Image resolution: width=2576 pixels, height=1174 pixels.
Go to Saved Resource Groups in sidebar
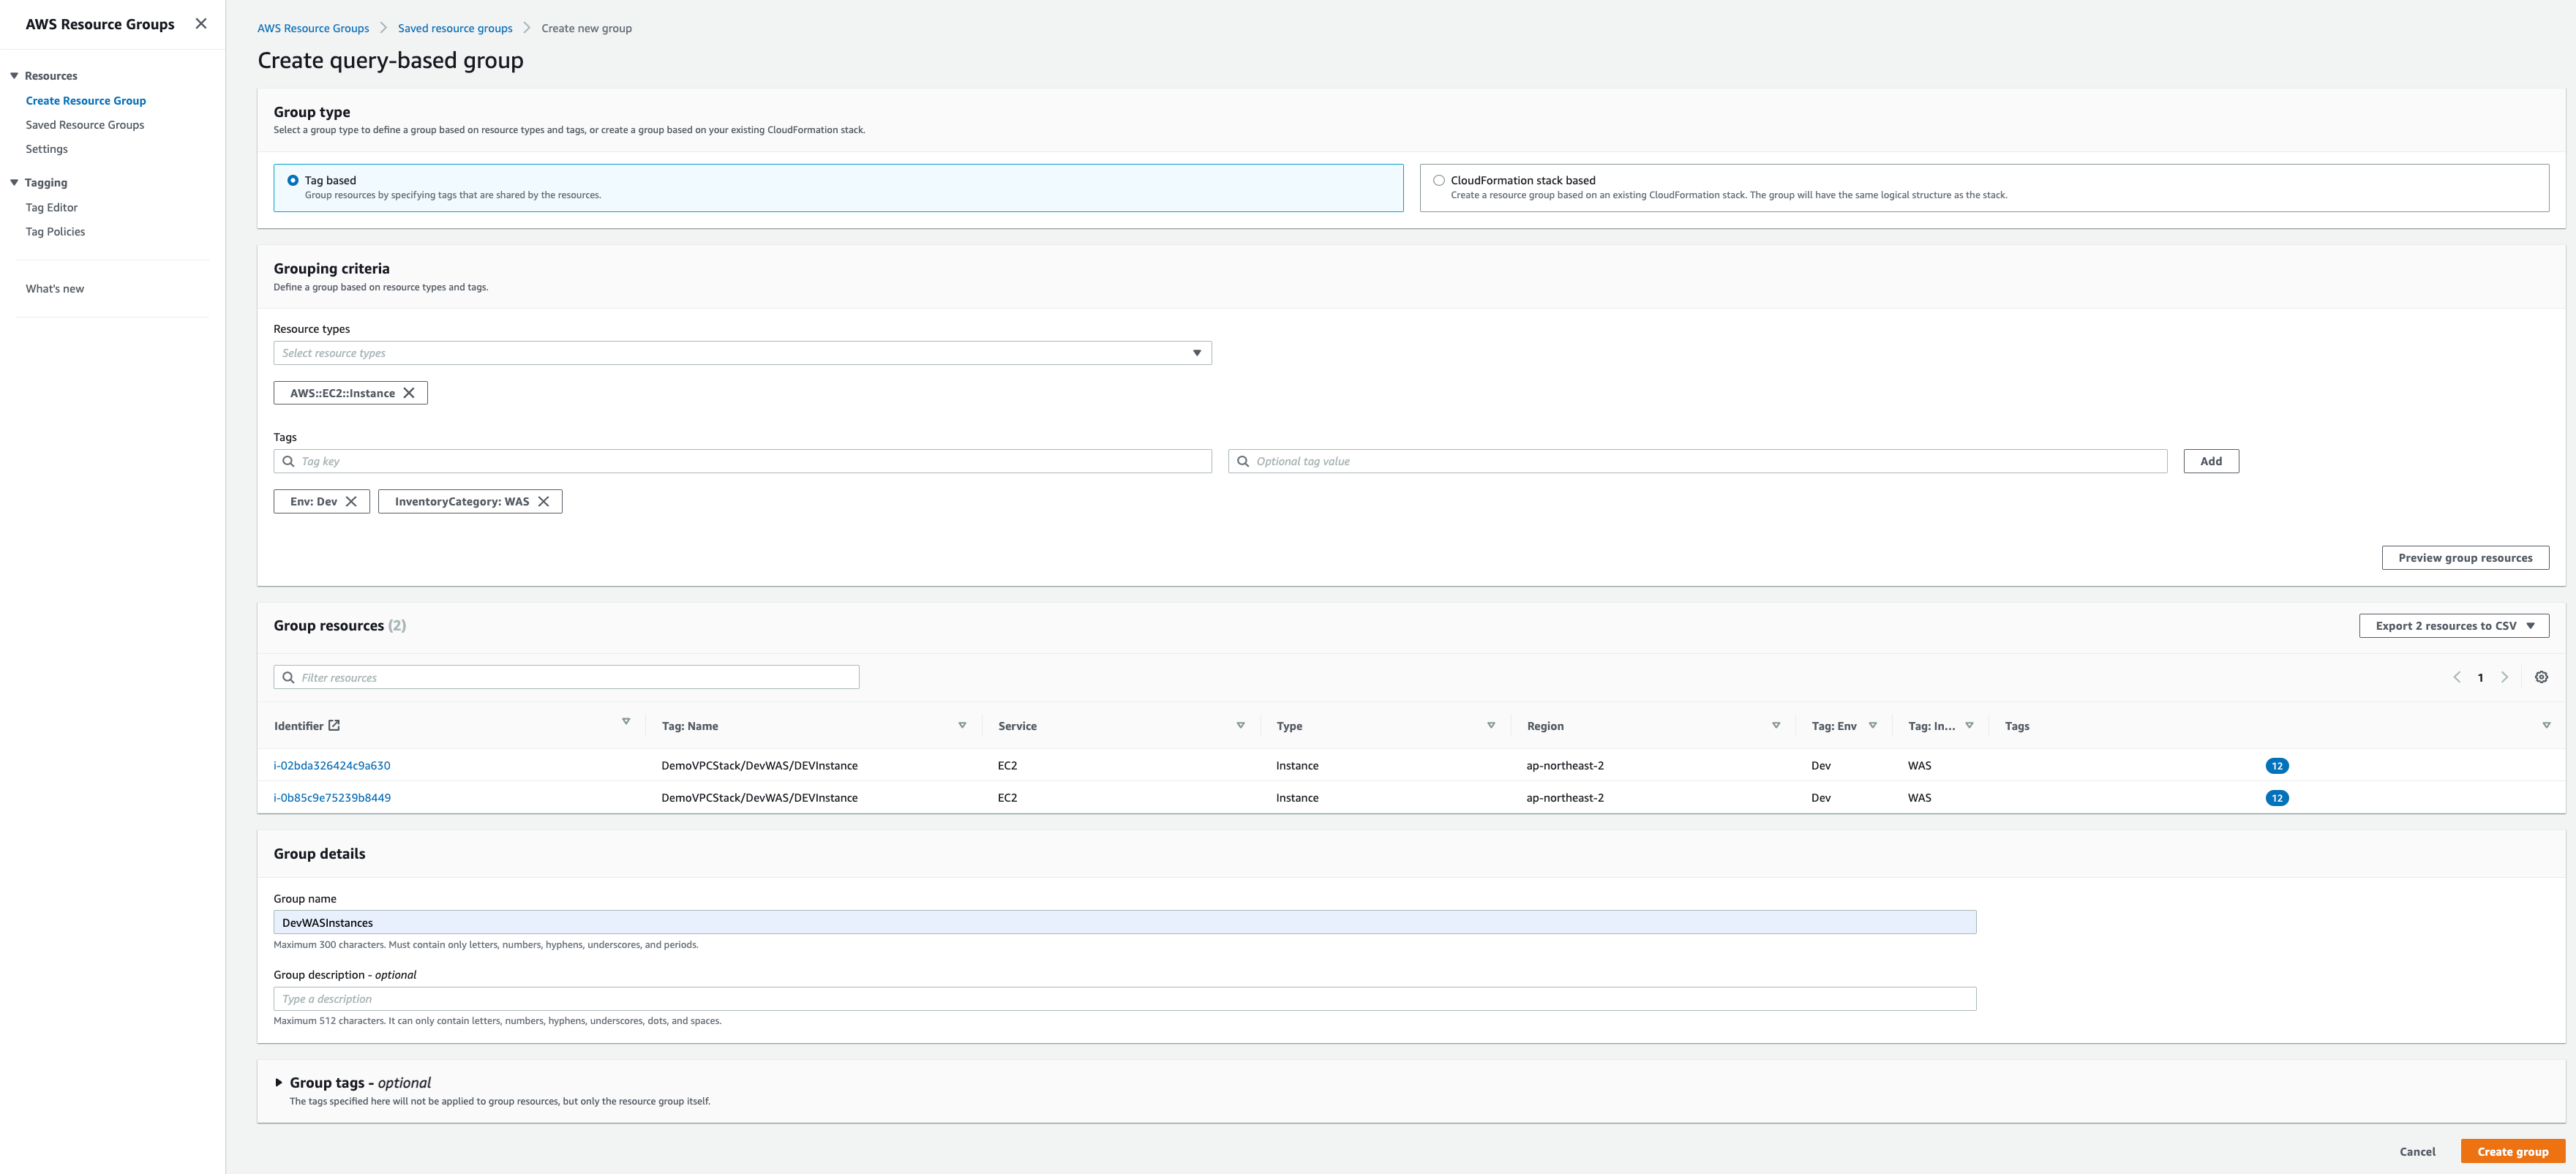click(x=85, y=125)
